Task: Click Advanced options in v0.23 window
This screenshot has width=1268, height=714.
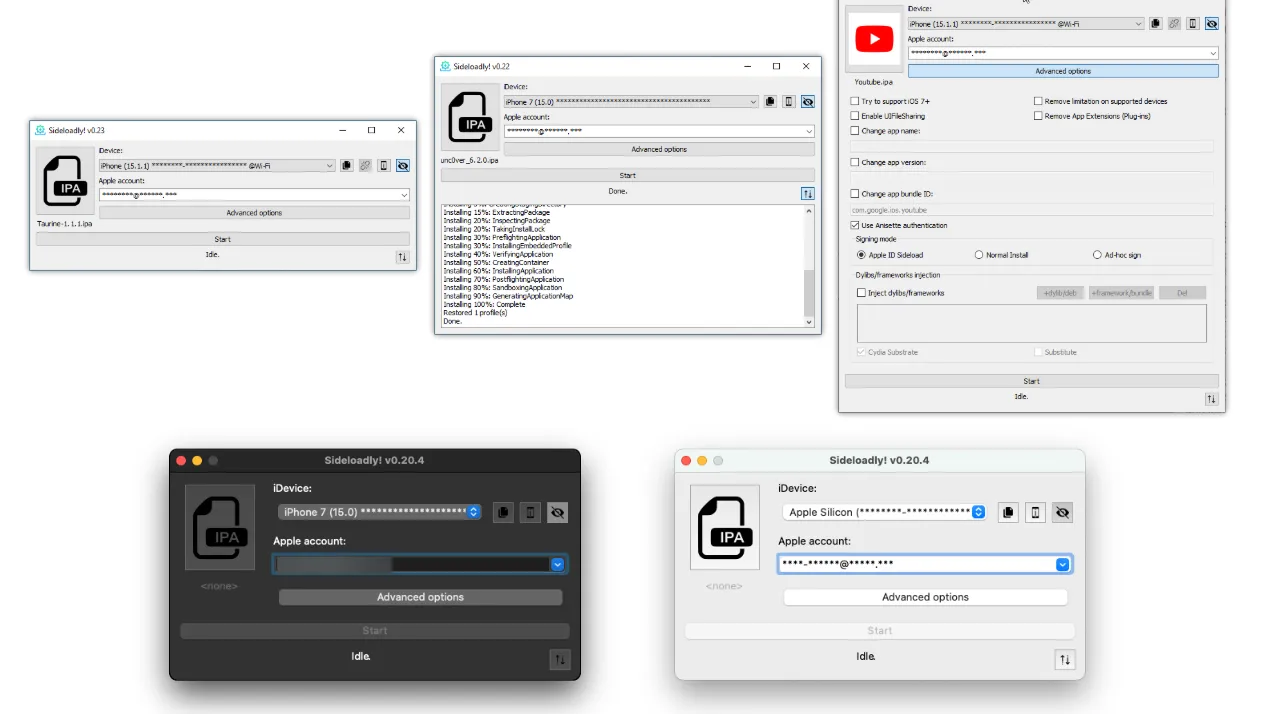Action: 254,213
